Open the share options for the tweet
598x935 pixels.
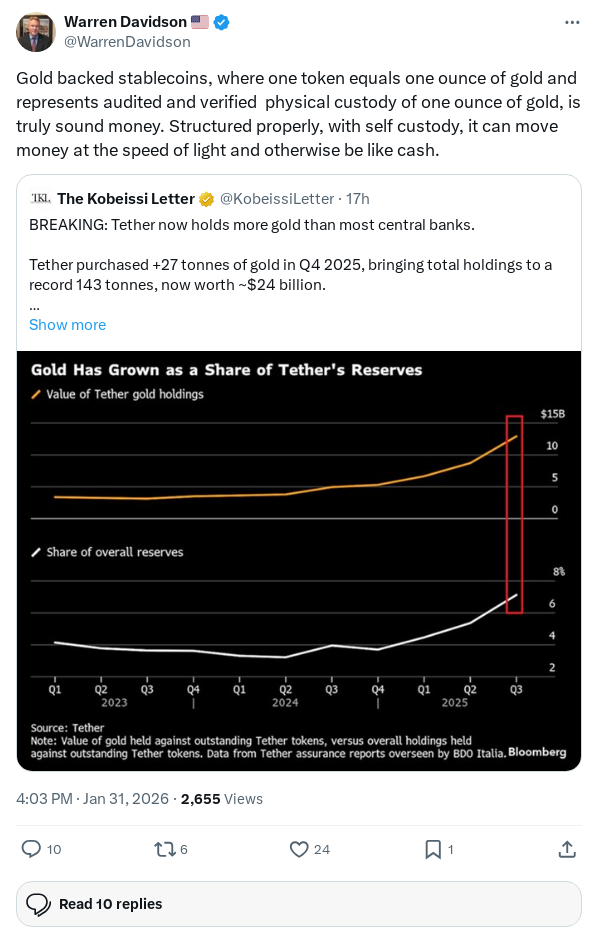coord(567,848)
